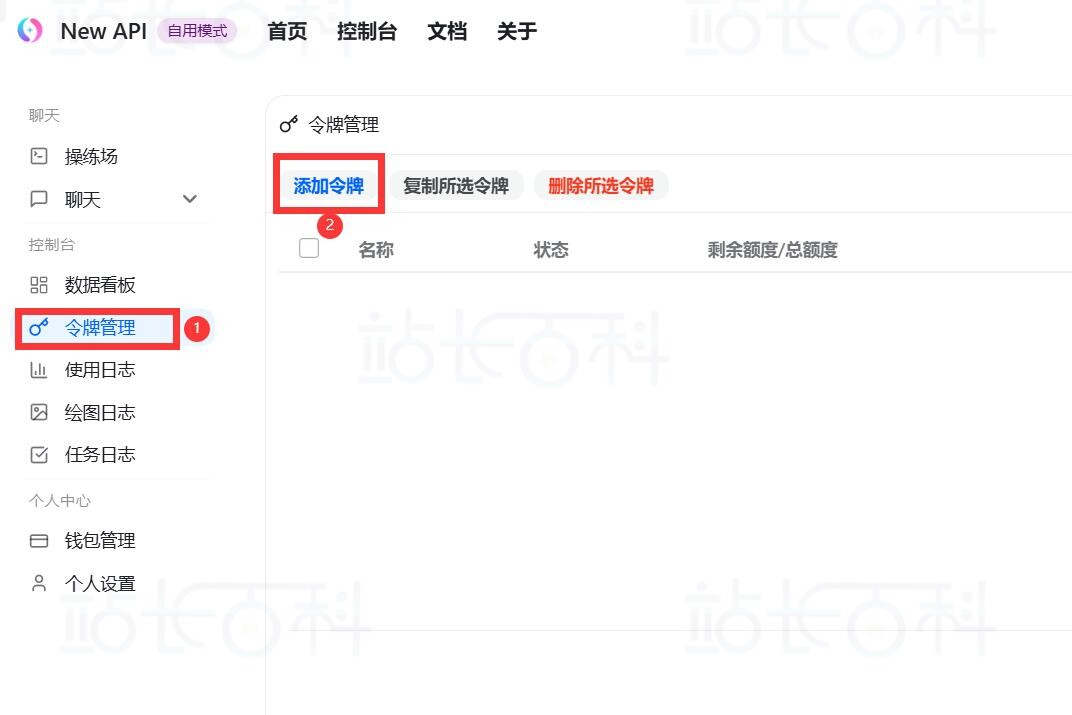
Task: Select 数据看板 label in the sidebar
Action: (100, 285)
